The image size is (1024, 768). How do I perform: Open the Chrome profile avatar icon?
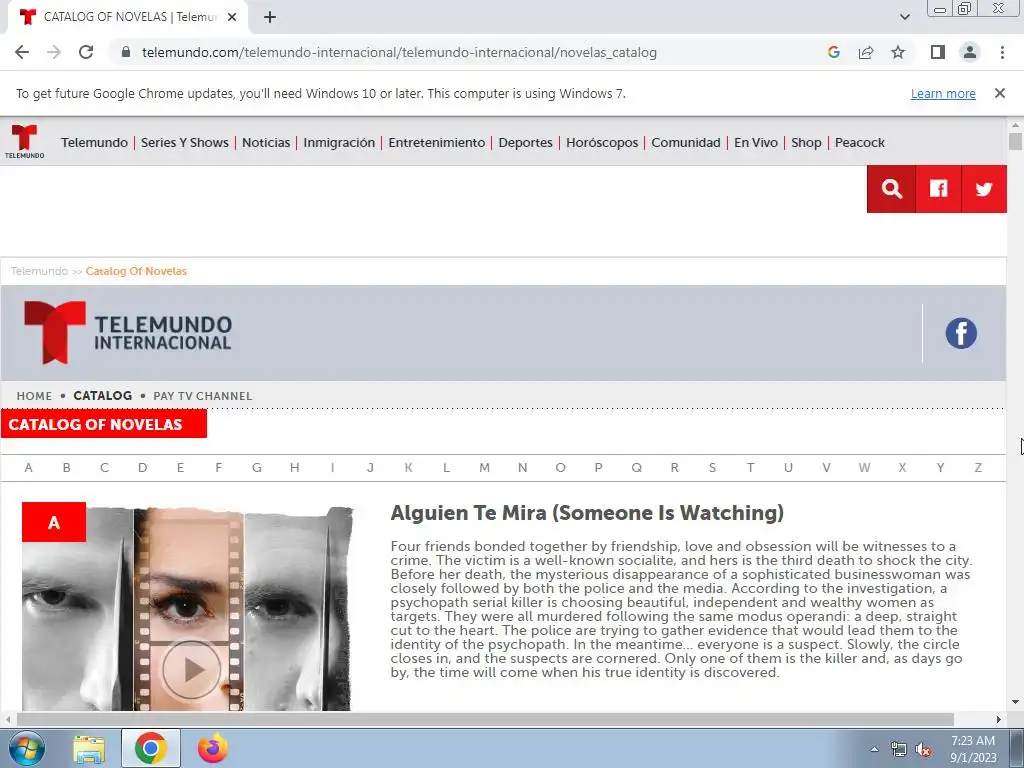click(970, 52)
